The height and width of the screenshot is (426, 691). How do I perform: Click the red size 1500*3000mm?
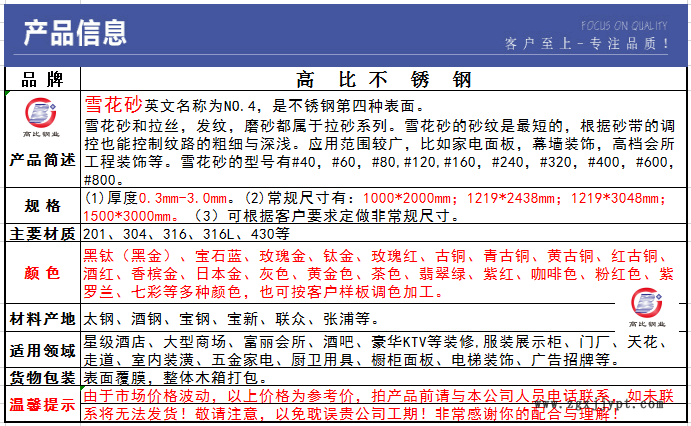pyautogui.click(x=127, y=216)
